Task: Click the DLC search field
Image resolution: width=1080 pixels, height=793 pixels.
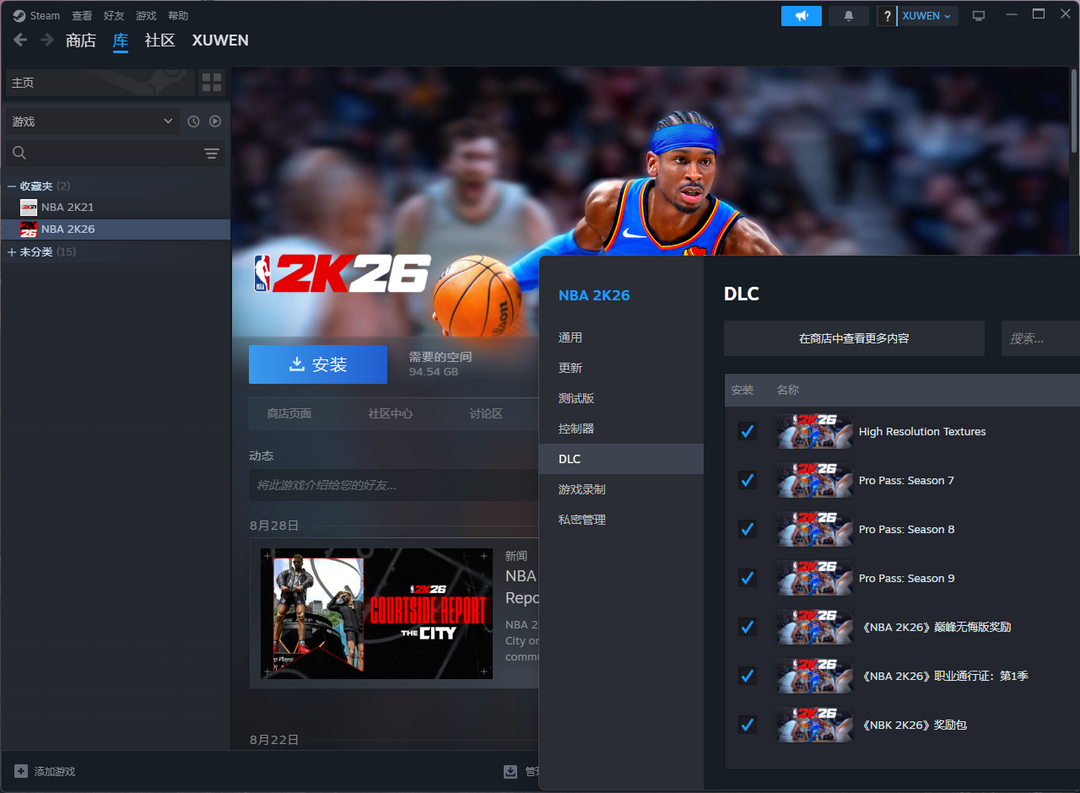Action: (x=1040, y=338)
